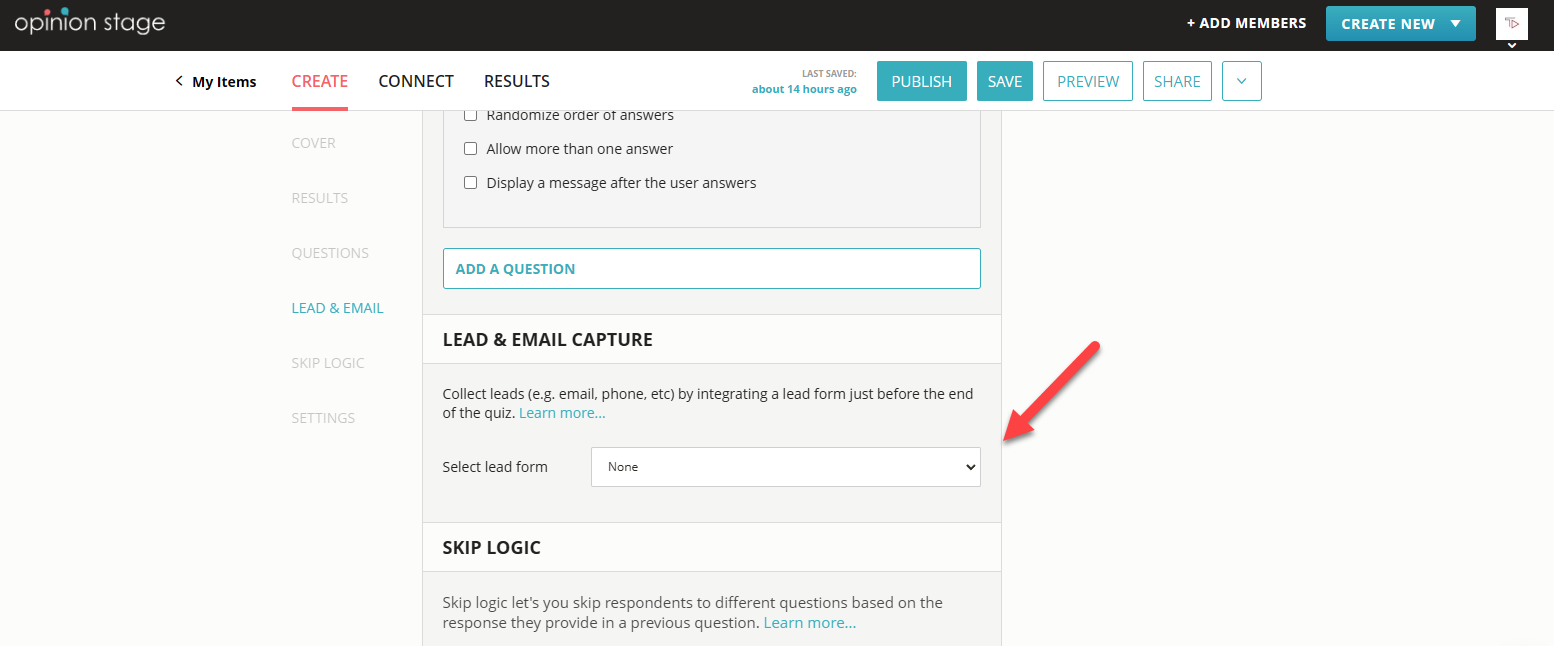This screenshot has height=646, width=1554.
Task: Publish the quiz
Action: pos(921,81)
